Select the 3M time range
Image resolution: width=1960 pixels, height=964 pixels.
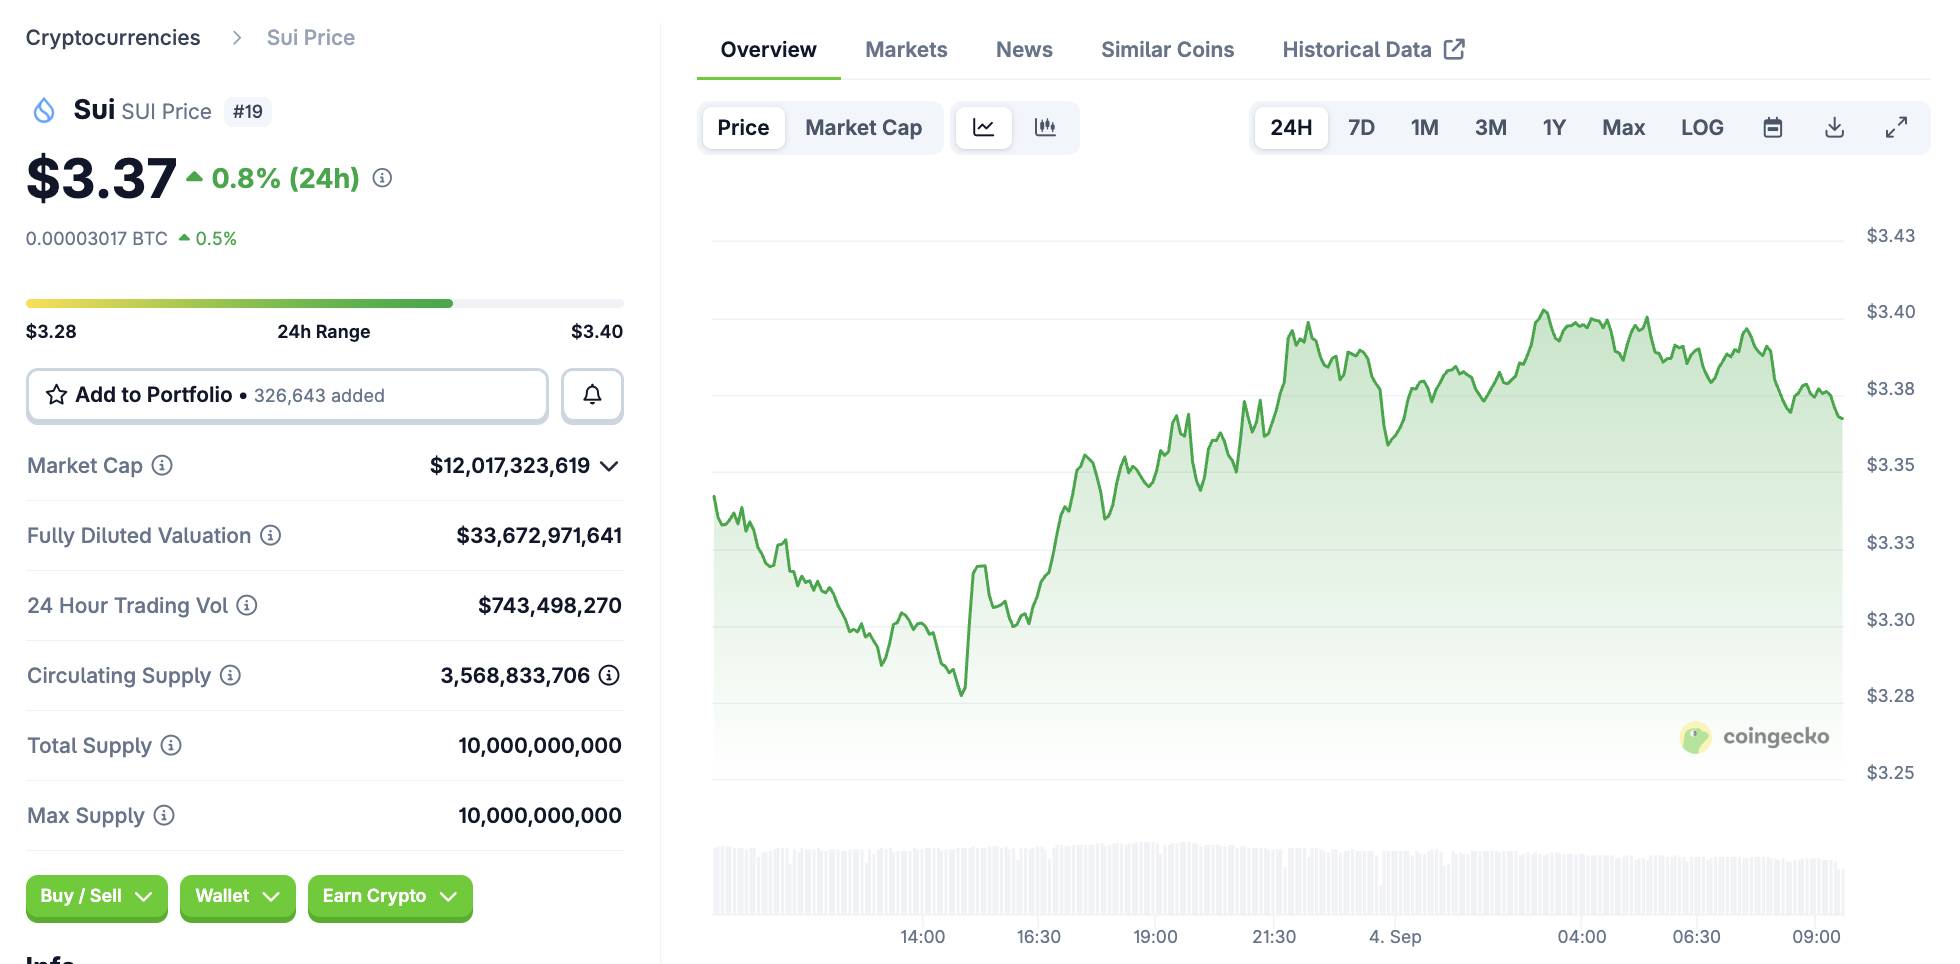point(1490,128)
